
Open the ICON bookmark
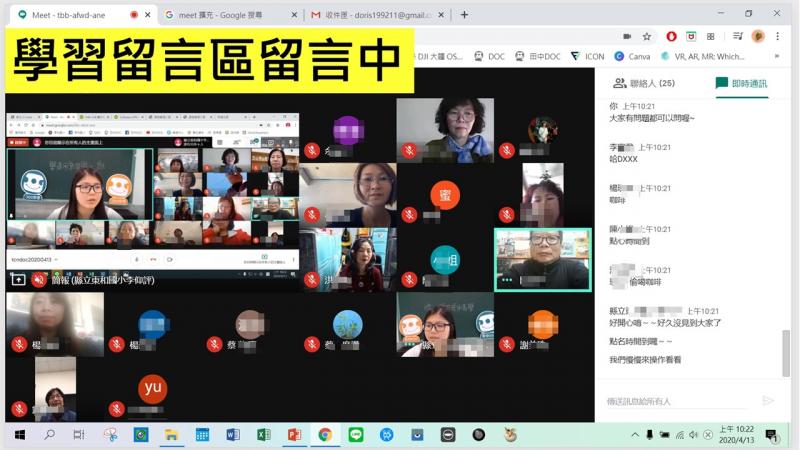pos(587,56)
